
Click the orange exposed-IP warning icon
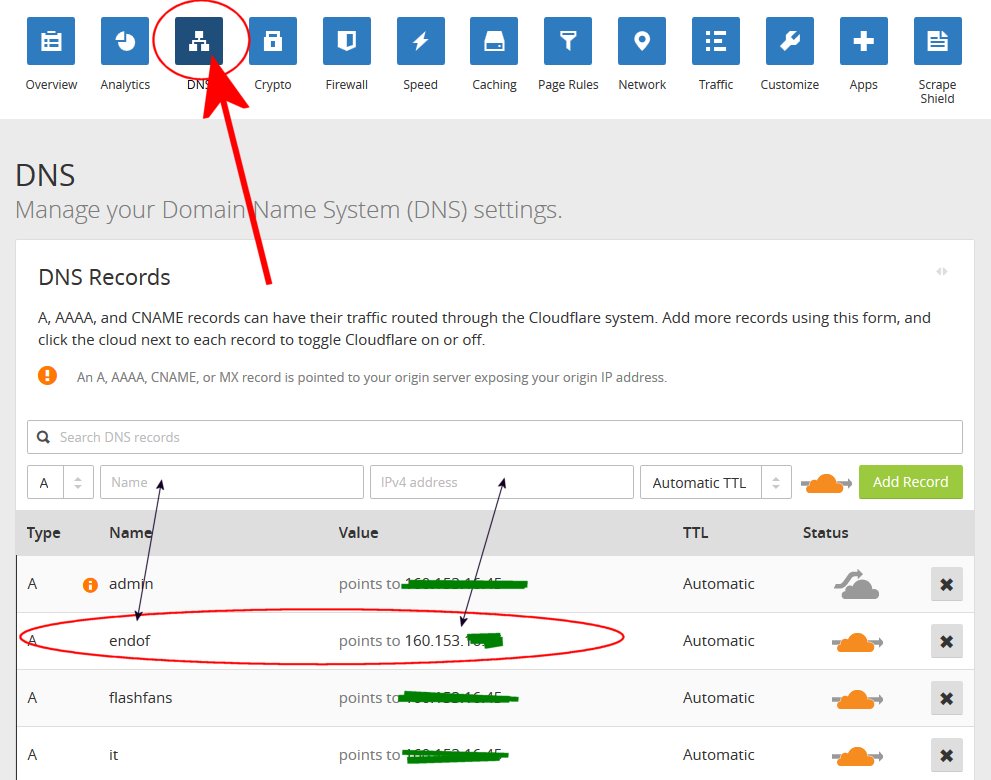point(47,375)
